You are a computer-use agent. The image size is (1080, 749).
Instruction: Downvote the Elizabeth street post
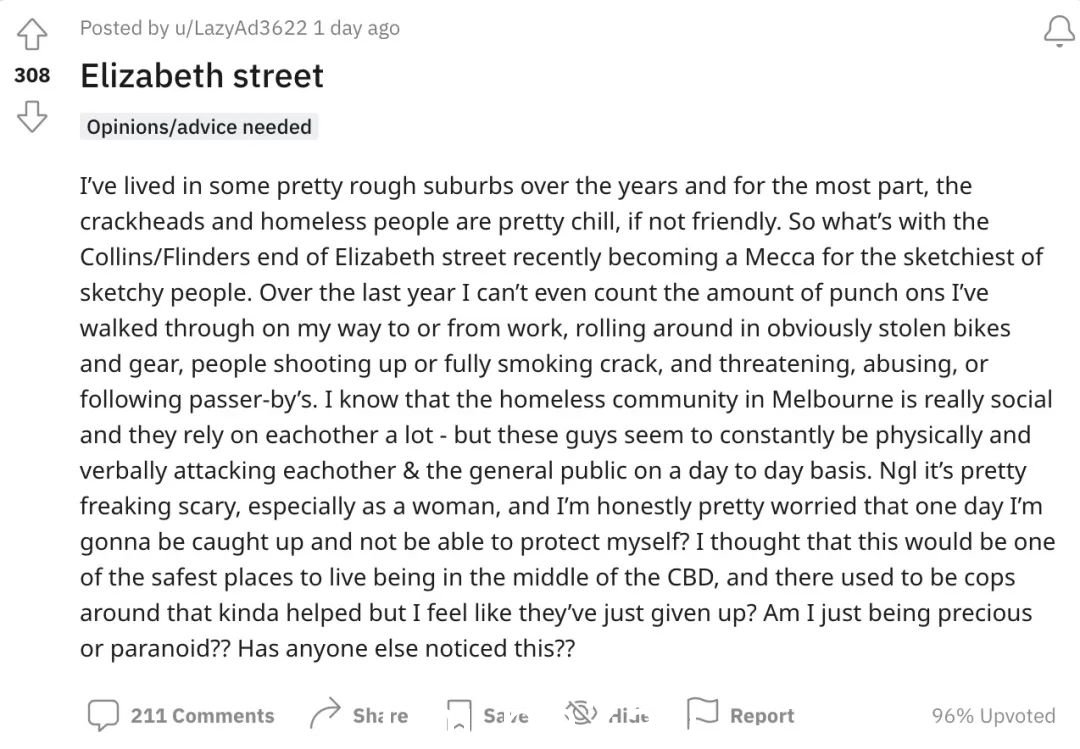click(x=32, y=116)
